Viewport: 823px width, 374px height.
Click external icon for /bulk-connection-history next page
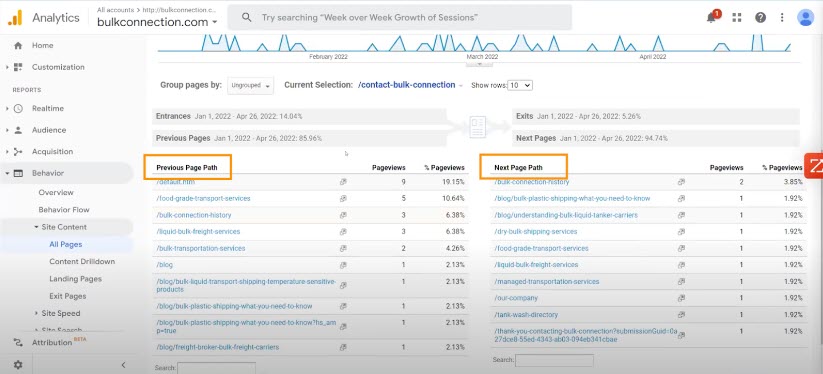[681, 181]
